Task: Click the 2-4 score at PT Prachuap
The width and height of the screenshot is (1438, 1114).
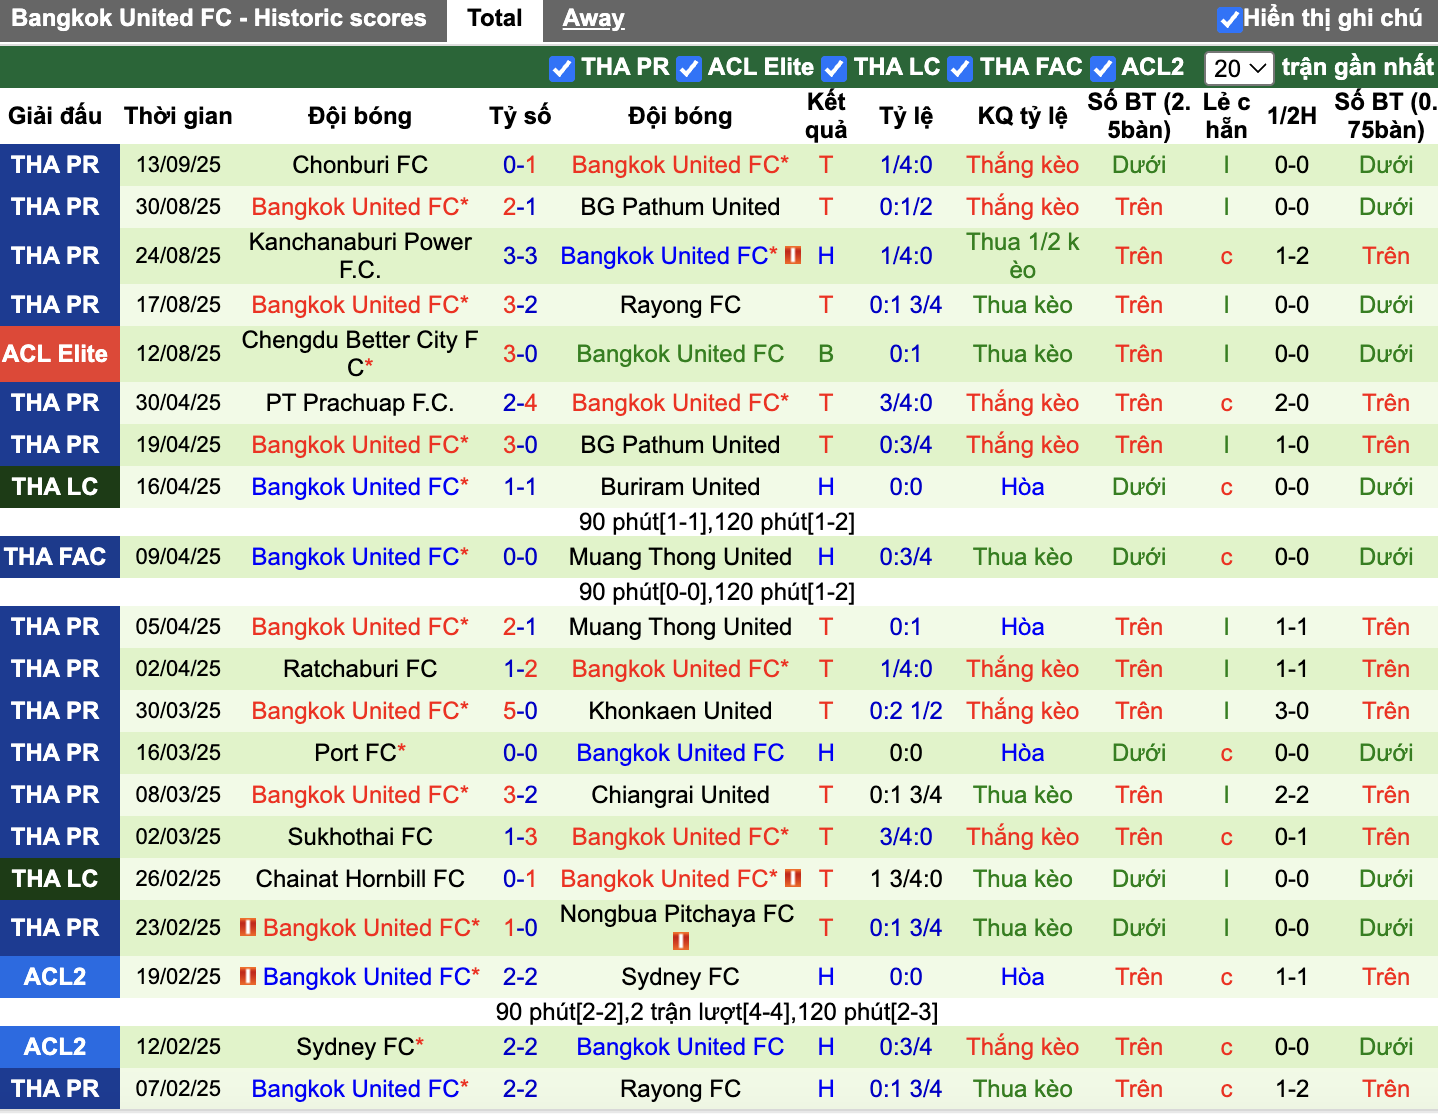Action: pyautogui.click(x=520, y=403)
